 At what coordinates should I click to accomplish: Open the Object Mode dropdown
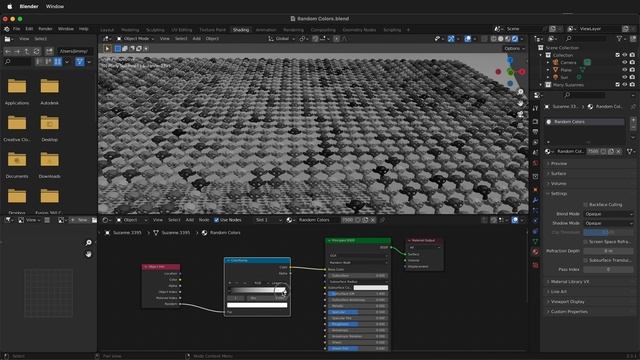[x=136, y=39]
